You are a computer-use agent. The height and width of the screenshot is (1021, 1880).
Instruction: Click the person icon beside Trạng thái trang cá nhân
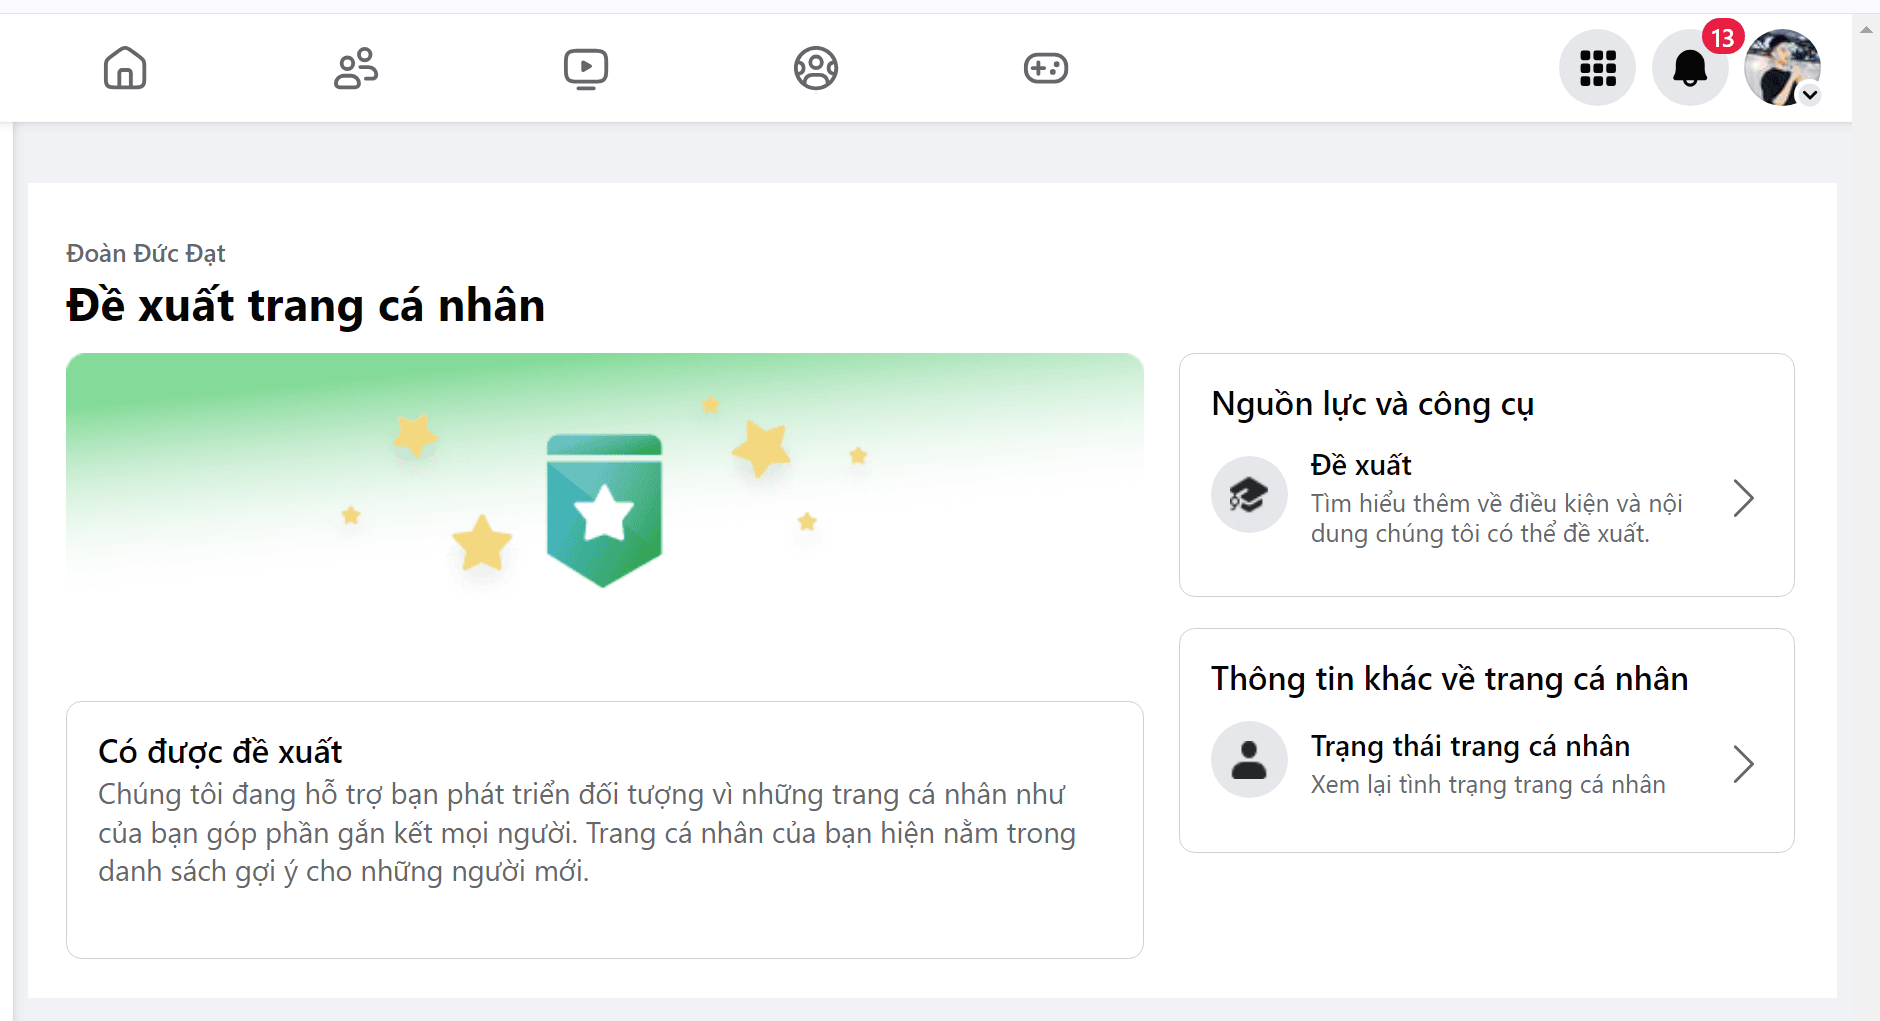coord(1249,760)
